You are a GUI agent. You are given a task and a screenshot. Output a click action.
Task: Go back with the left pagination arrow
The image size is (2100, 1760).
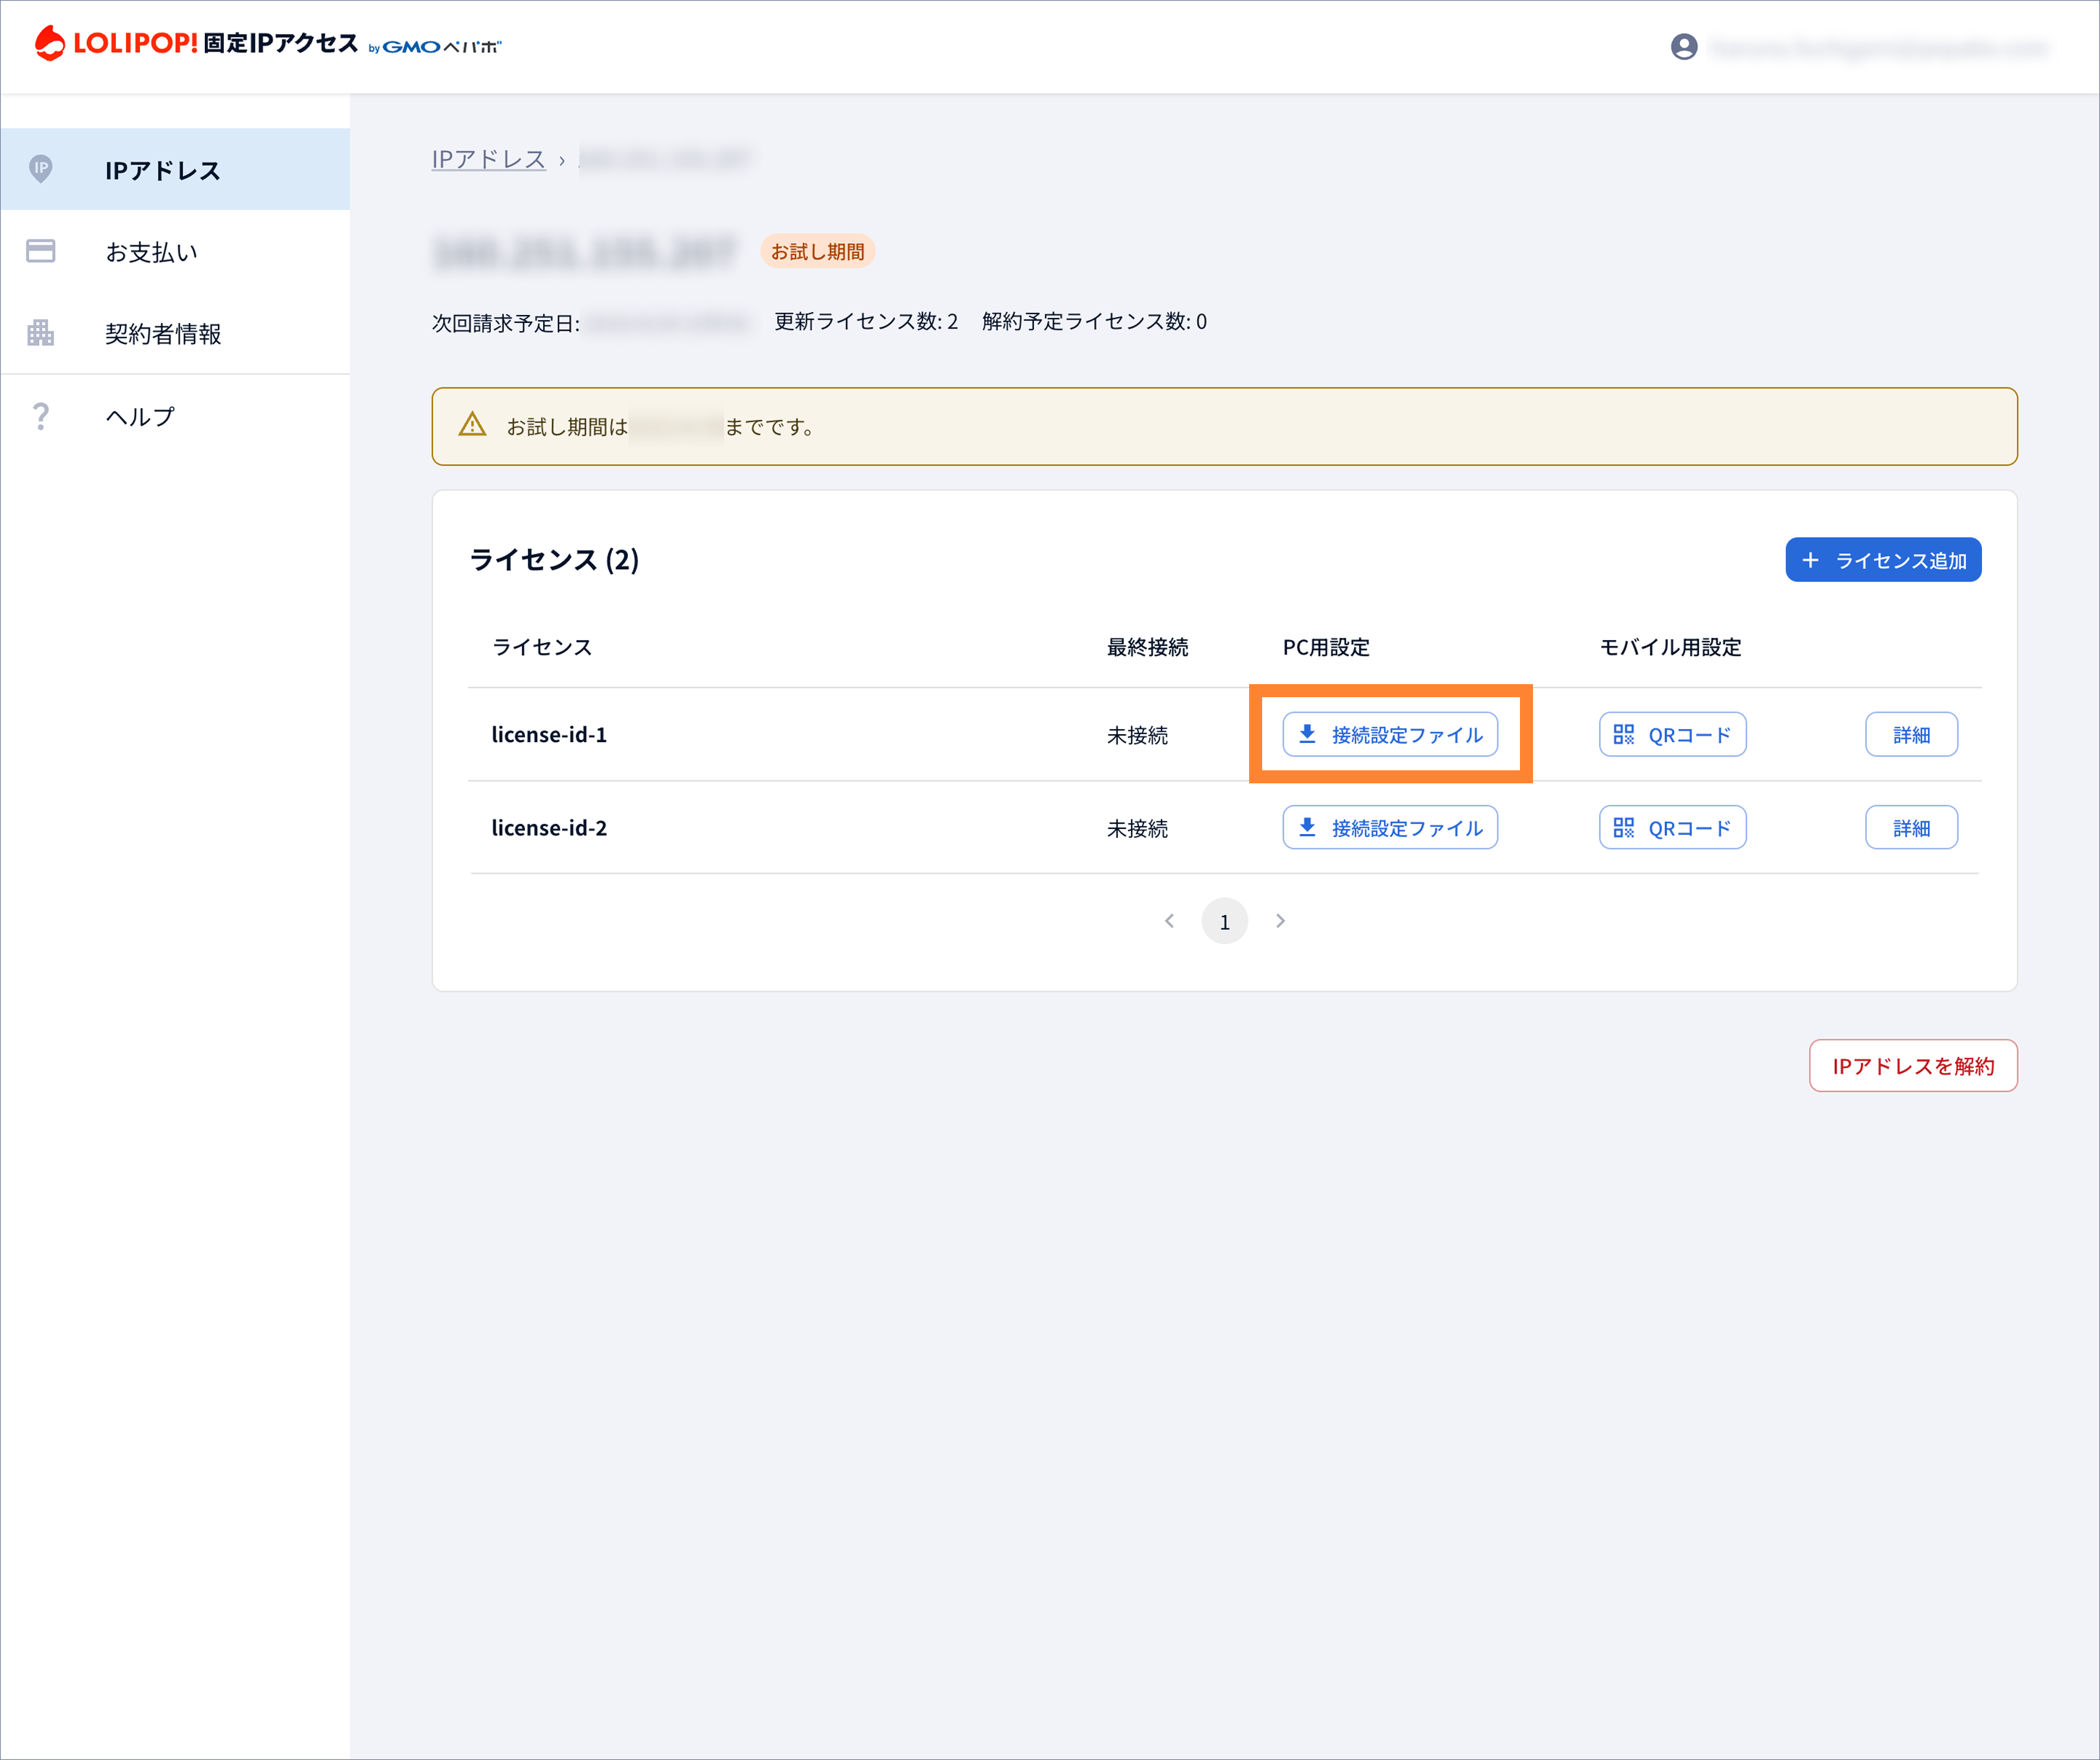(1169, 920)
